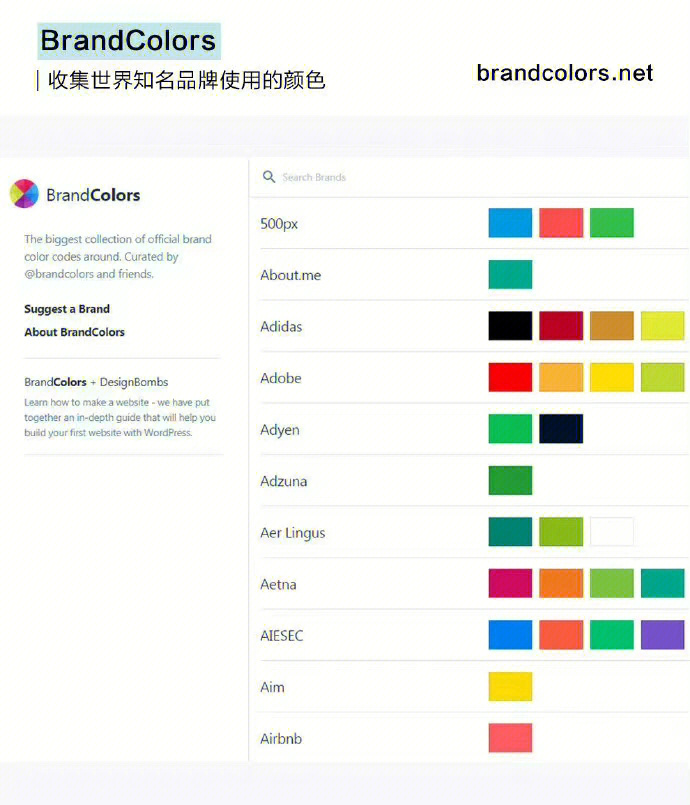
Task: Choose the Airbnb coral swatch
Action: tap(510, 738)
